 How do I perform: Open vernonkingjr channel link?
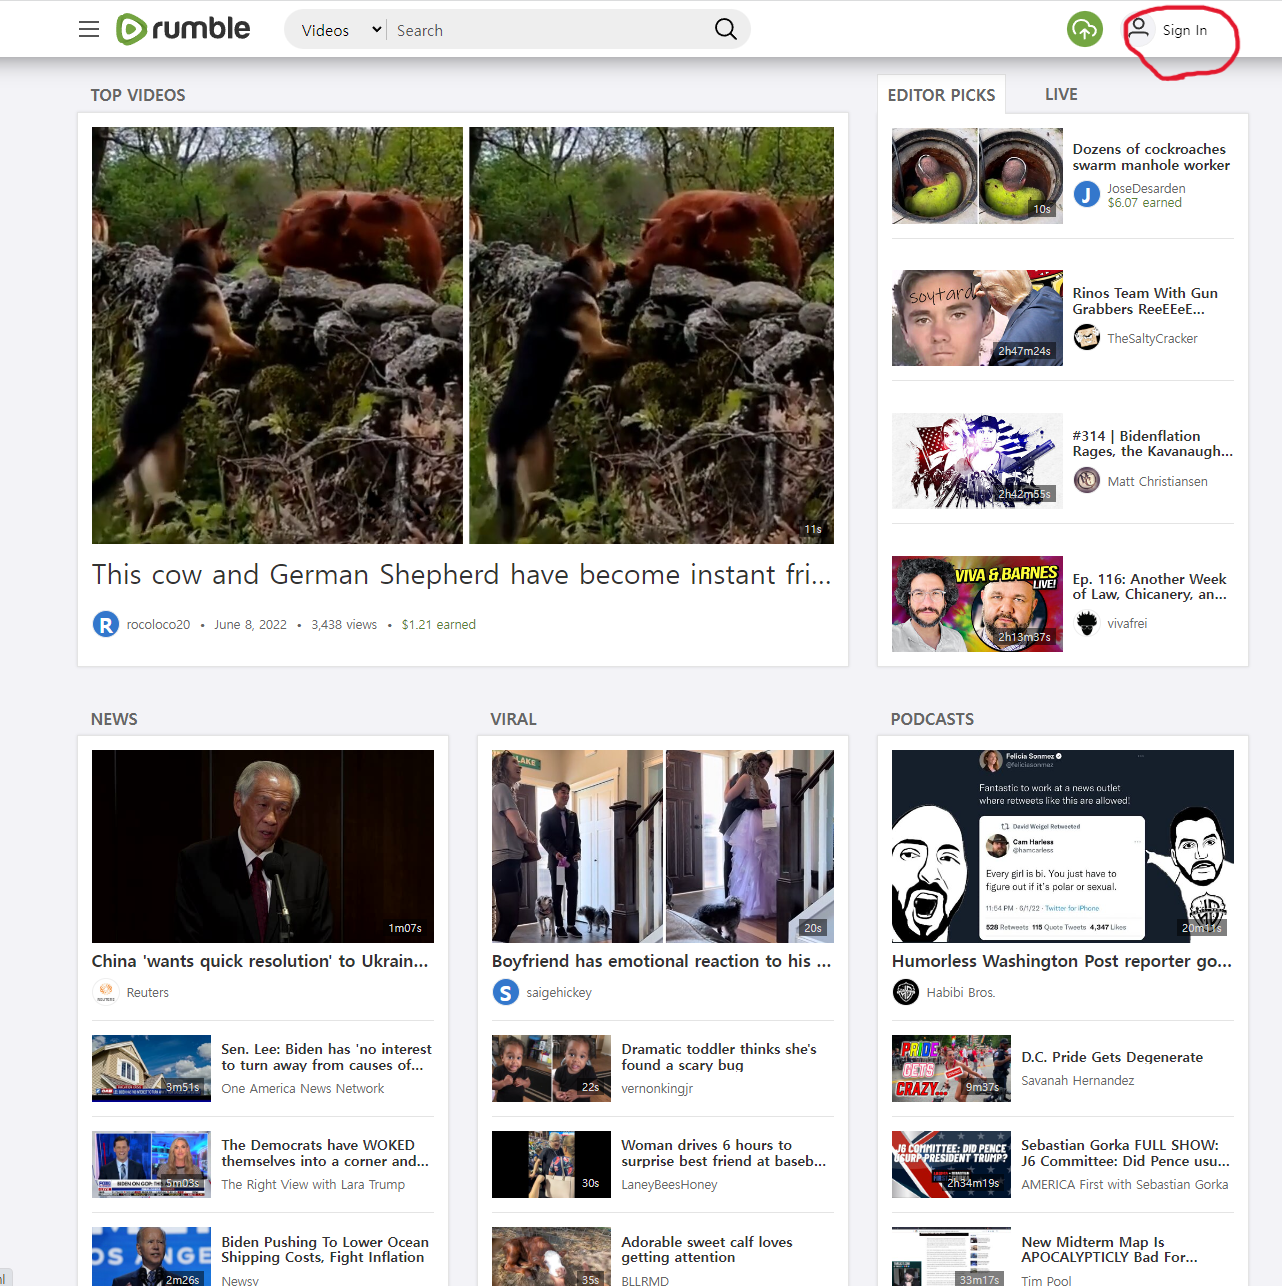click(657, 1089)
